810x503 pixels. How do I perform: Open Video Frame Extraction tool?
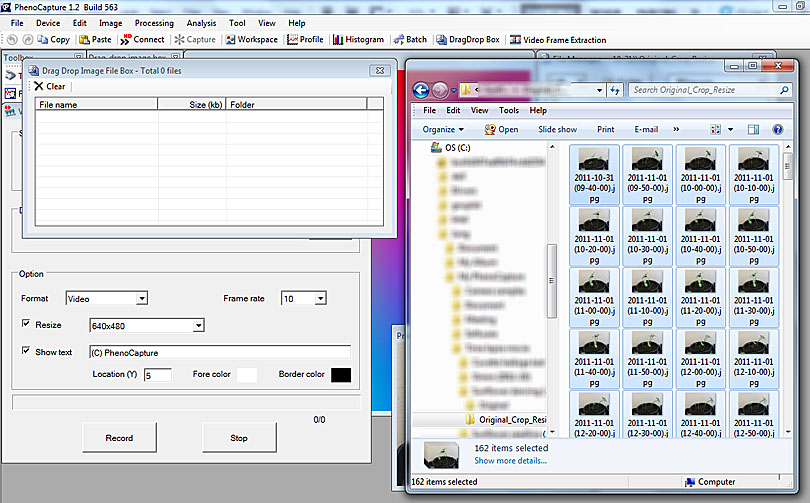pos(515,40)
